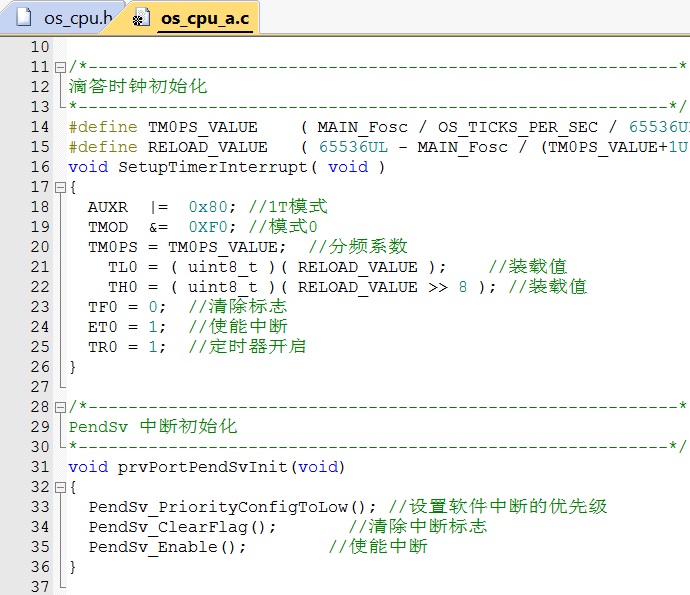Click the RELOAD_VALUE macro name on line 15
The image size is (690, 595).
point(207,147)
